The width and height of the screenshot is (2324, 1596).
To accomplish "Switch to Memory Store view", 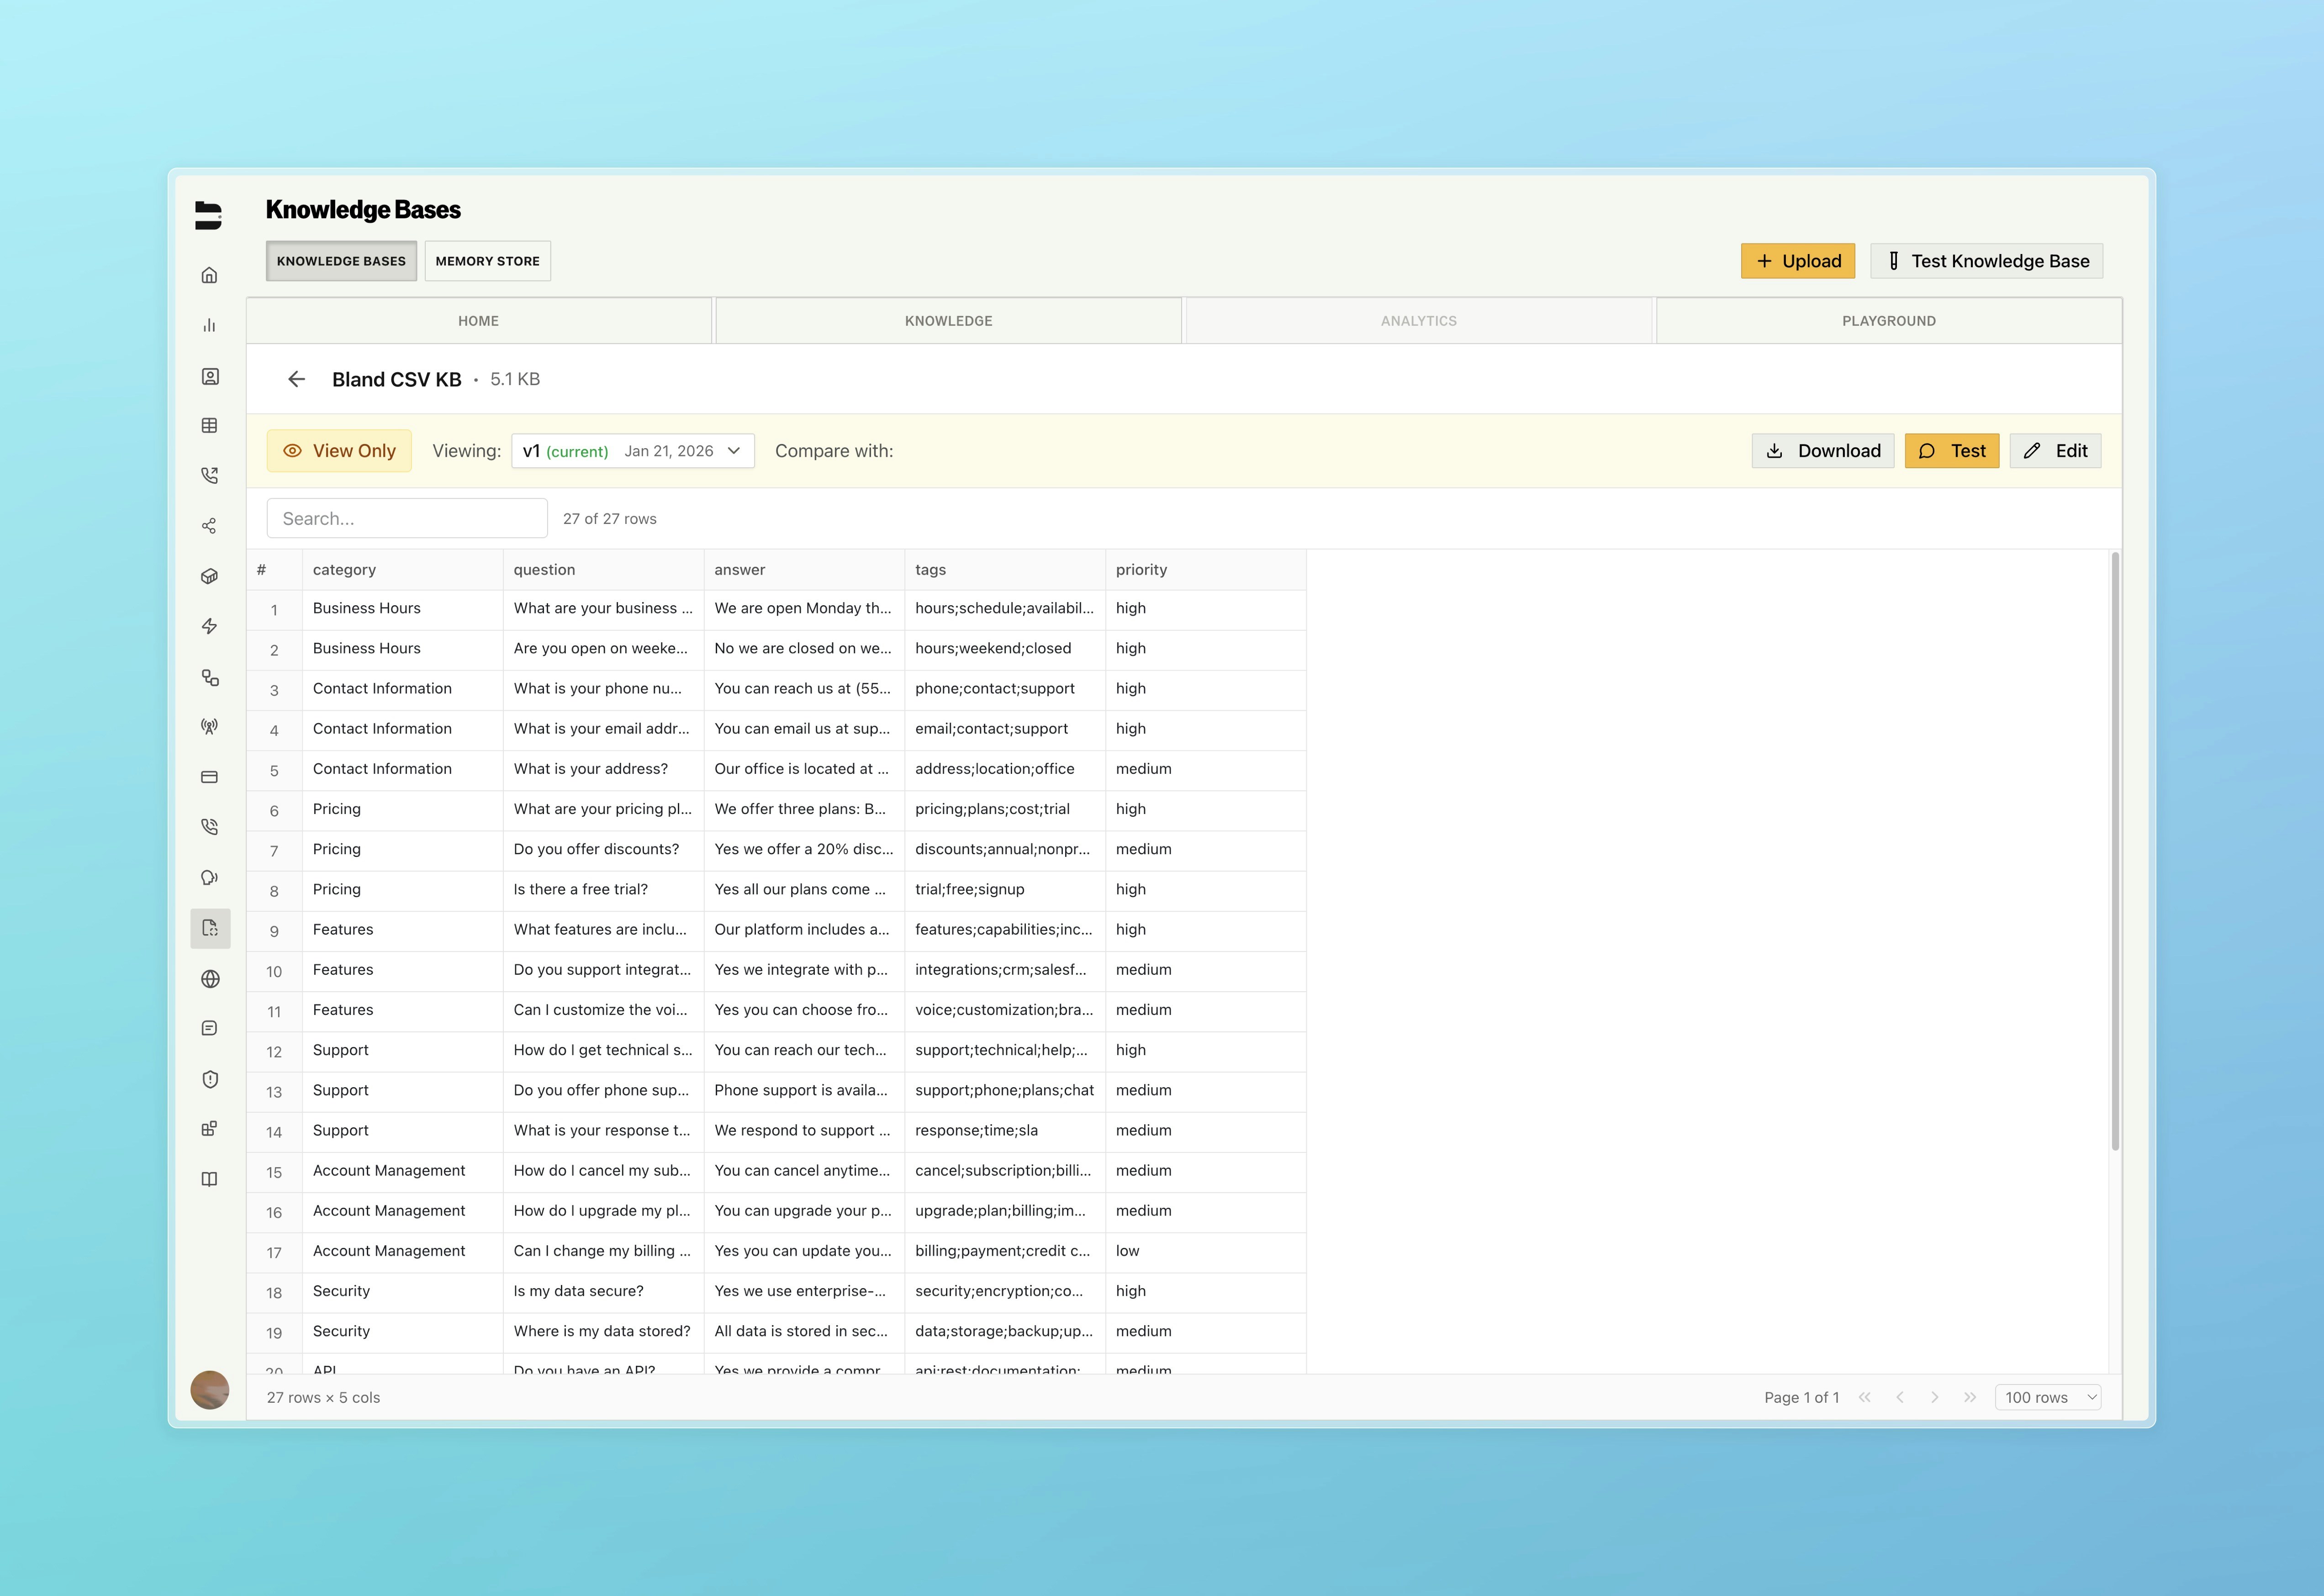I will coord(487,260).
